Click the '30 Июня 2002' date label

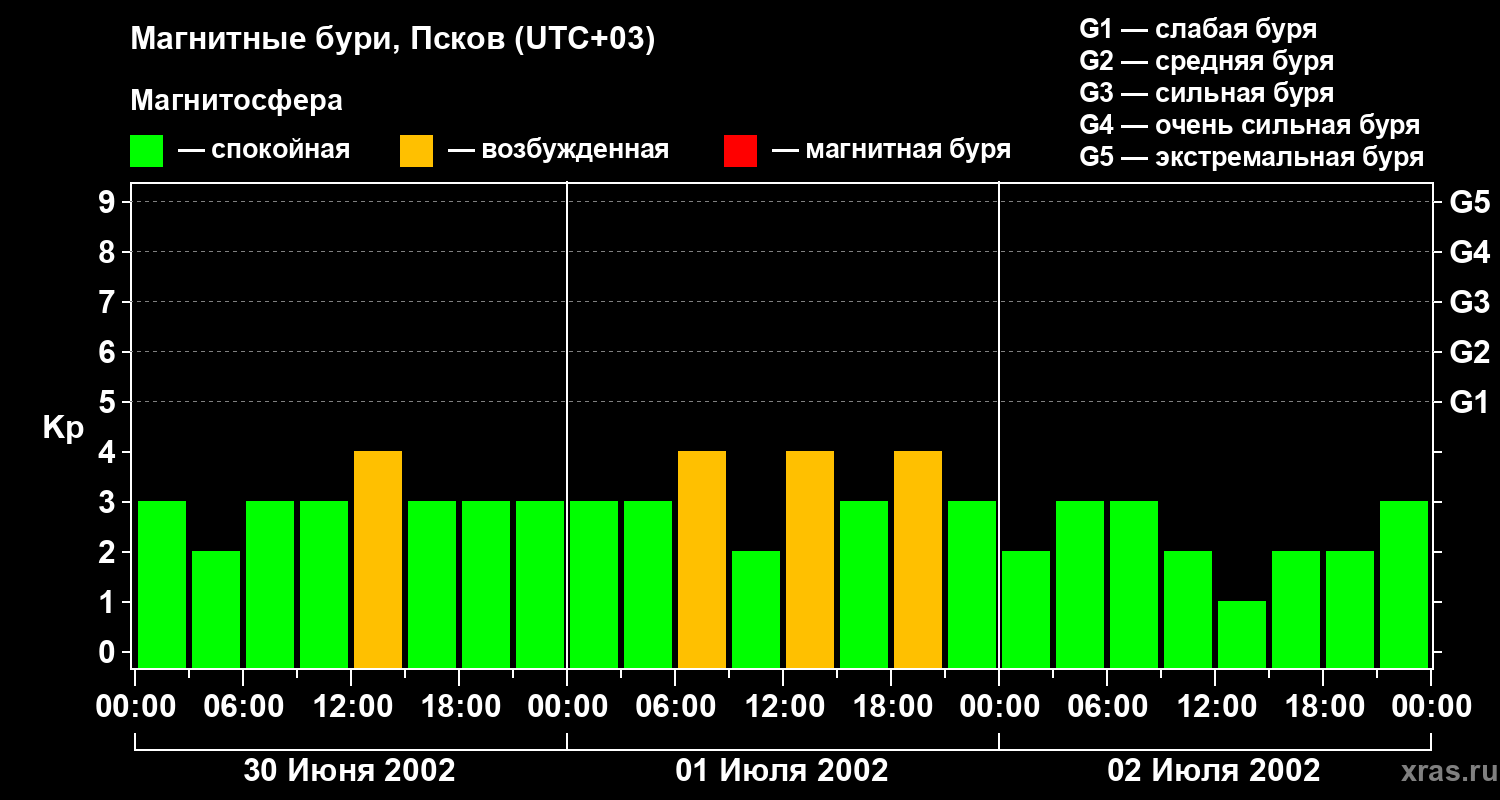(350, 771)
